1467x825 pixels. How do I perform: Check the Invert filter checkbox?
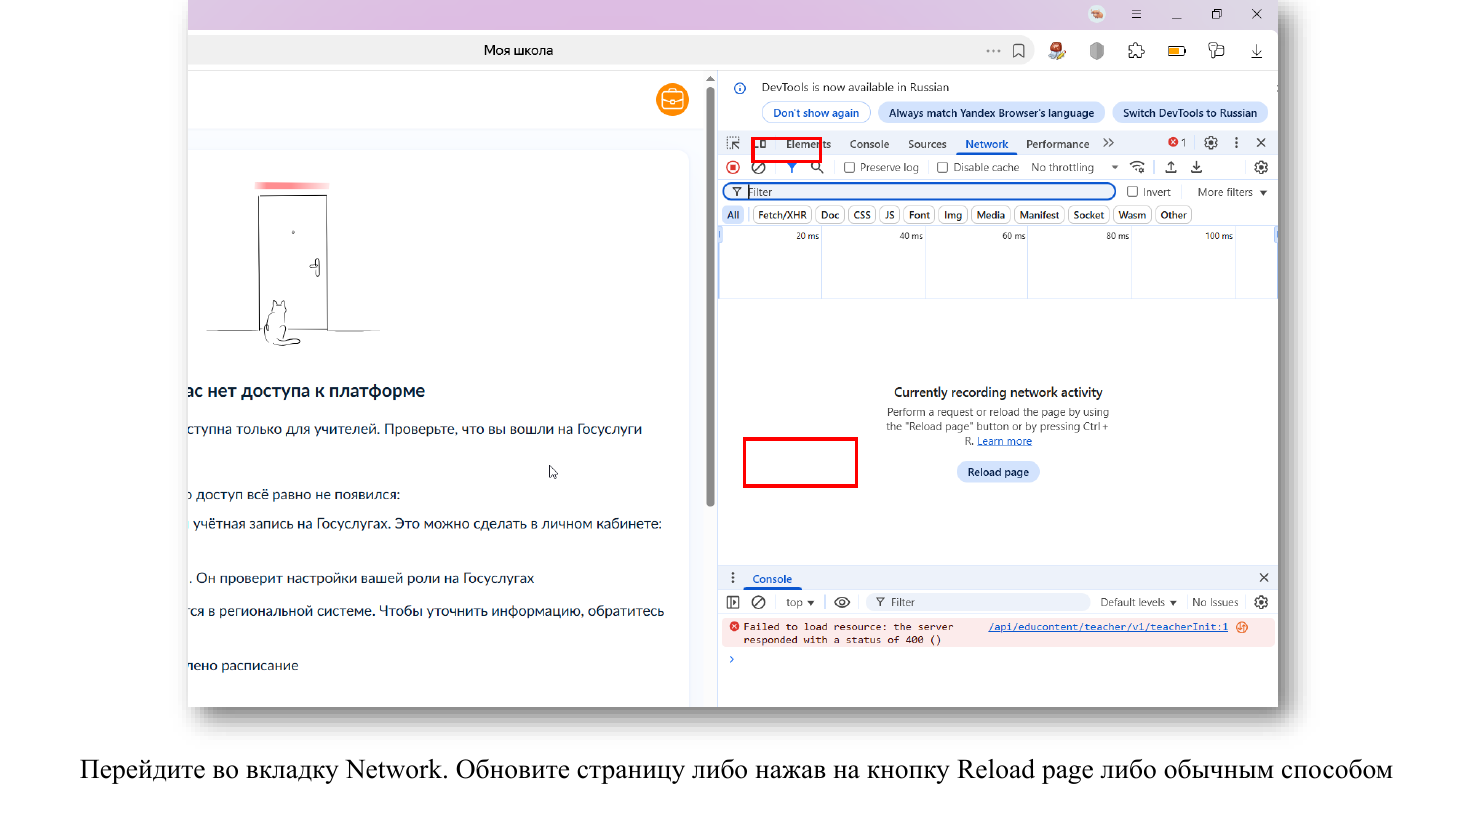tap(1133, 192)
